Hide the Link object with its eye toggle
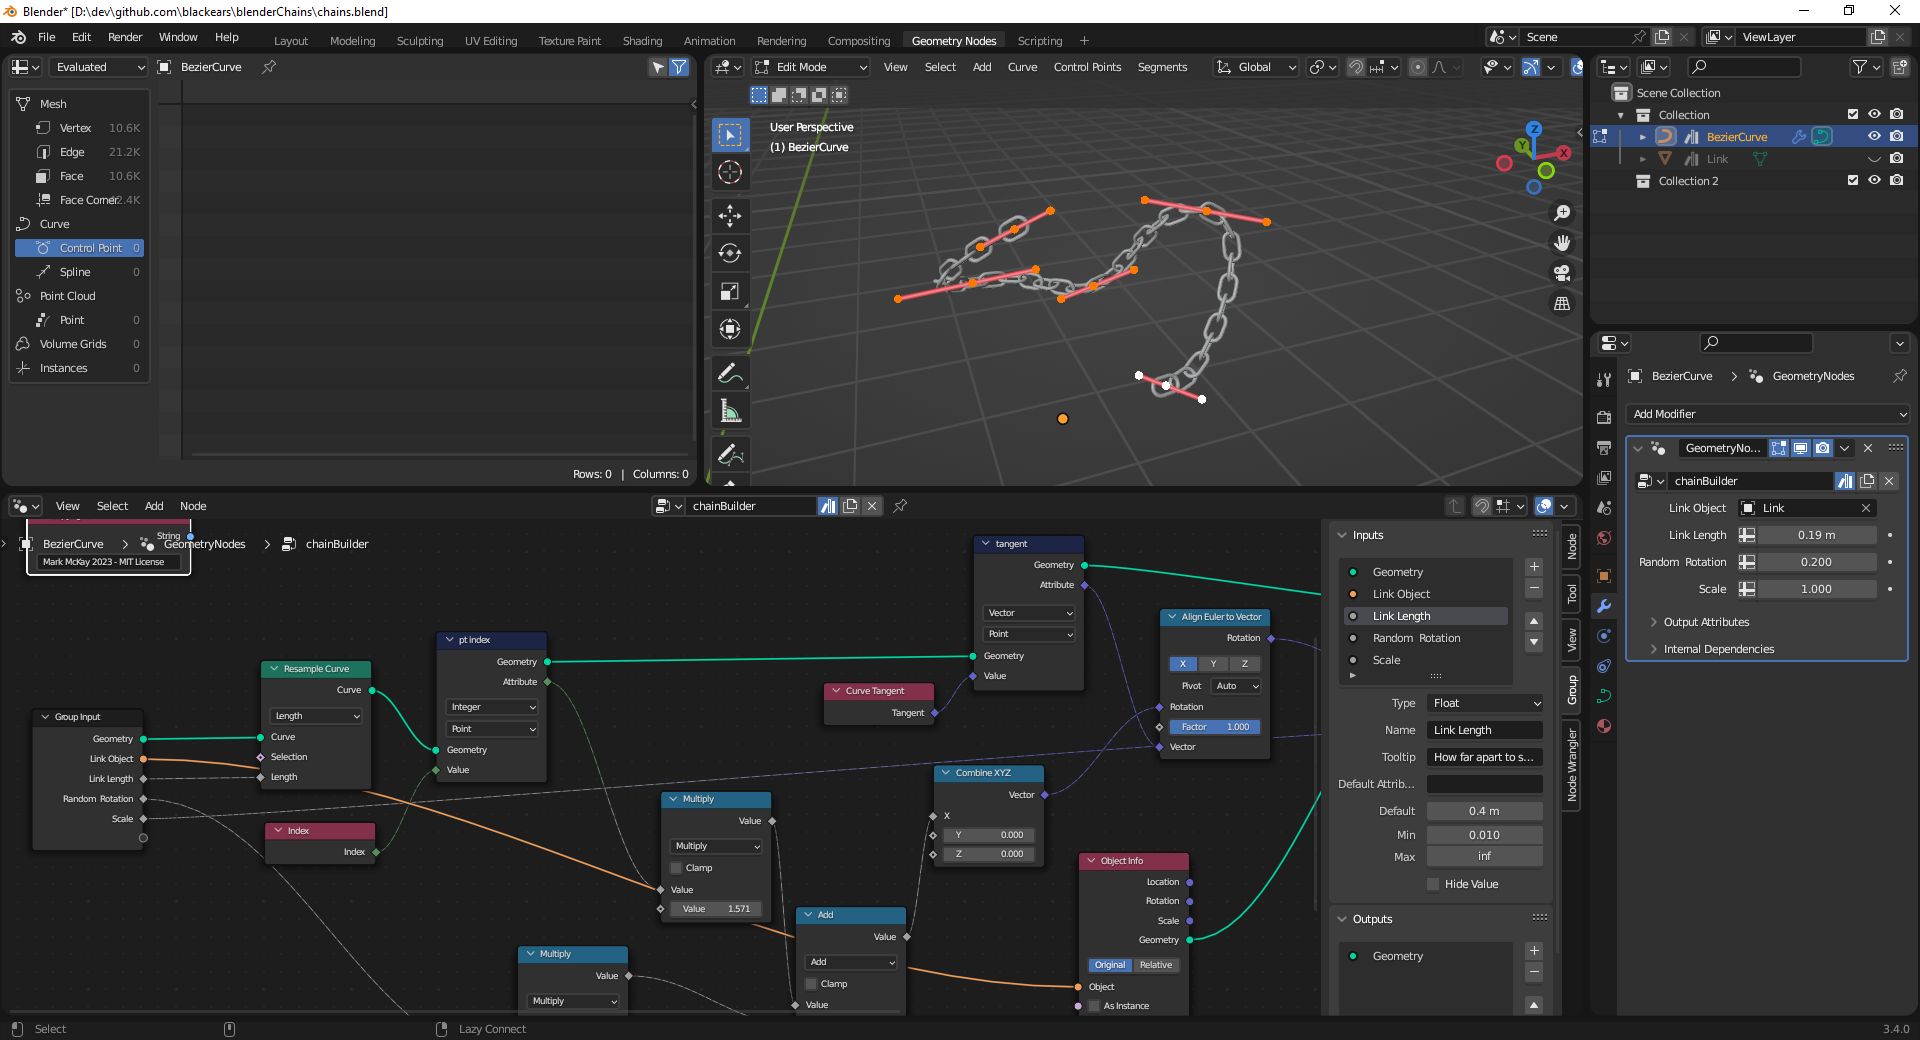The width and height of the screenshot is (1920, 1040). [x=1874, y=158]
